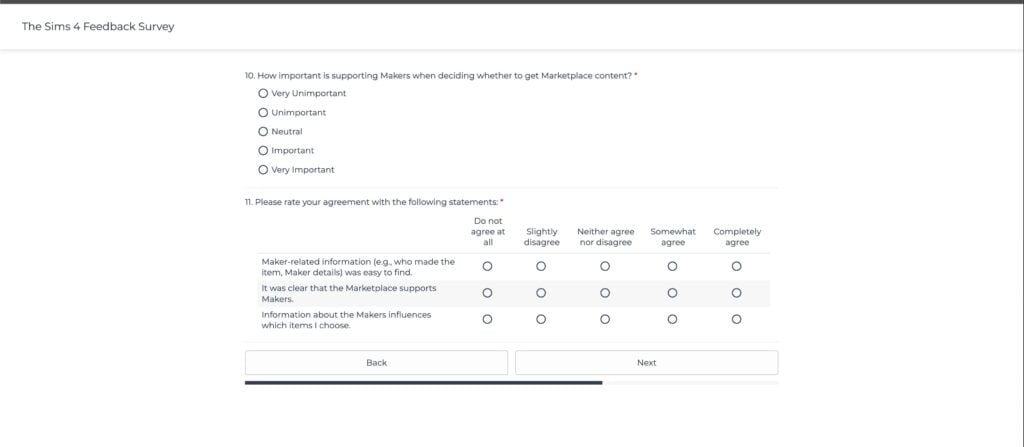The image size is (1024, 447).
Task: Click The Sims 4 Feedback Survey title
Action: [98, 27]
